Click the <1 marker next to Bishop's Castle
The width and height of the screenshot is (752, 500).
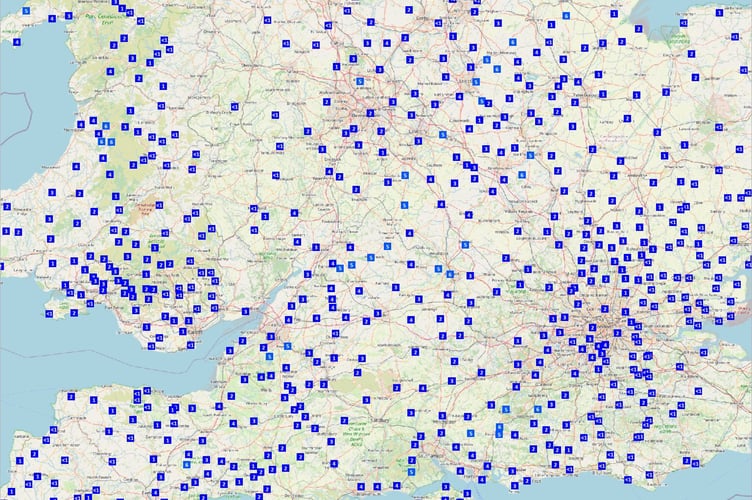tap(235, 106)
